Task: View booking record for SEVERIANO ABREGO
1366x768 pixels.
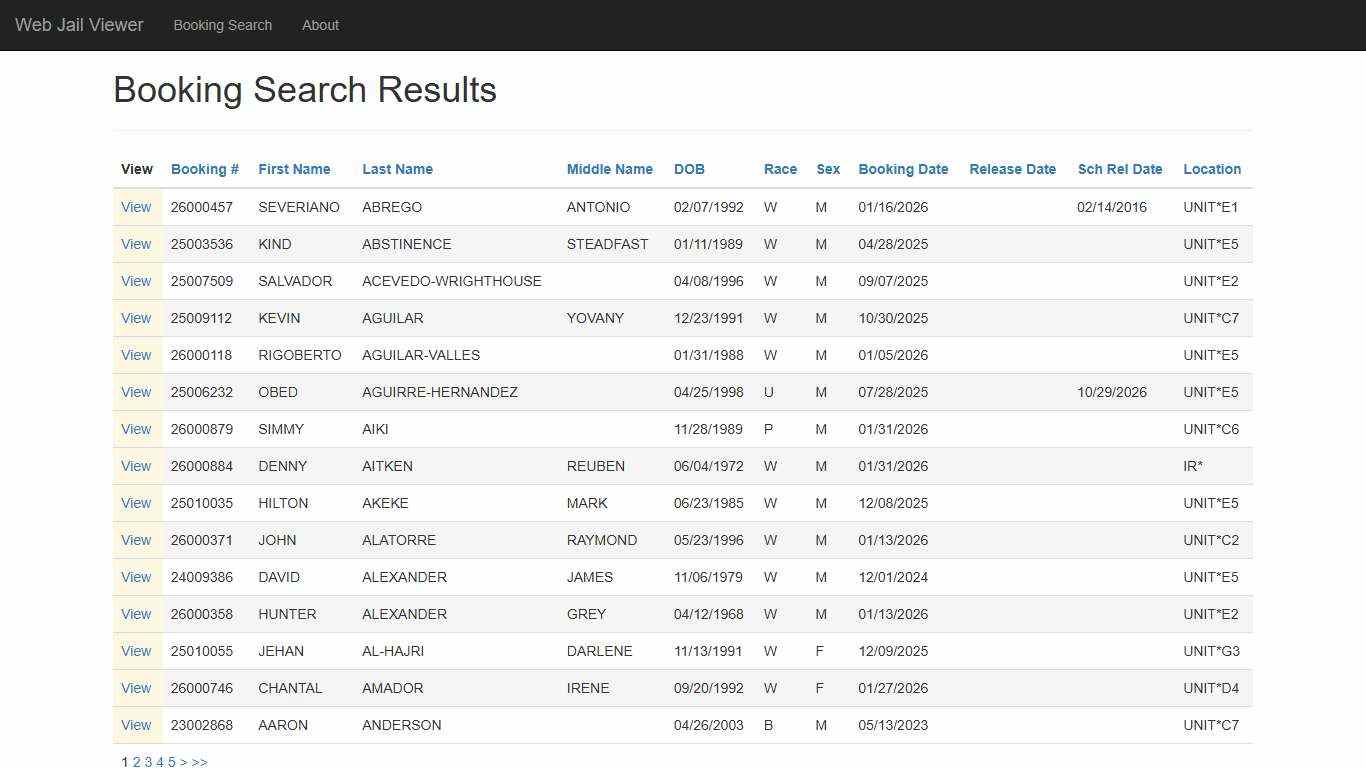Action: click(136, 207)
